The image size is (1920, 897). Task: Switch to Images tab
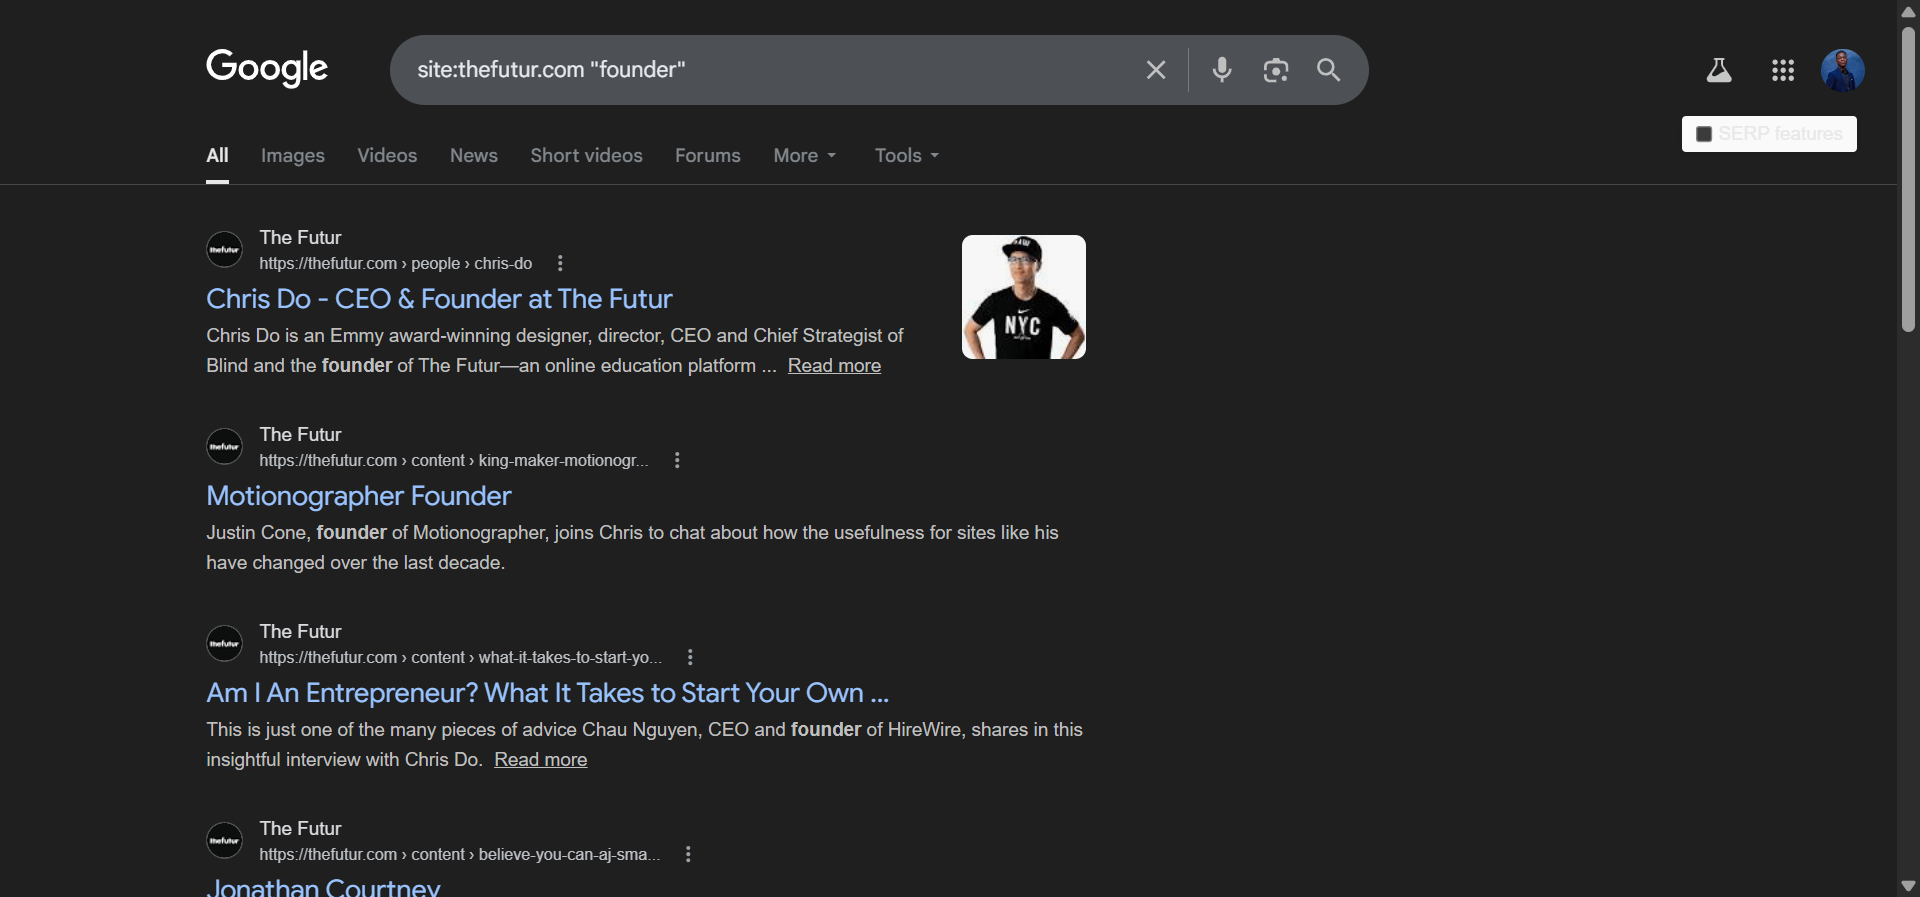pyautogui.click(x=293, y=156)
